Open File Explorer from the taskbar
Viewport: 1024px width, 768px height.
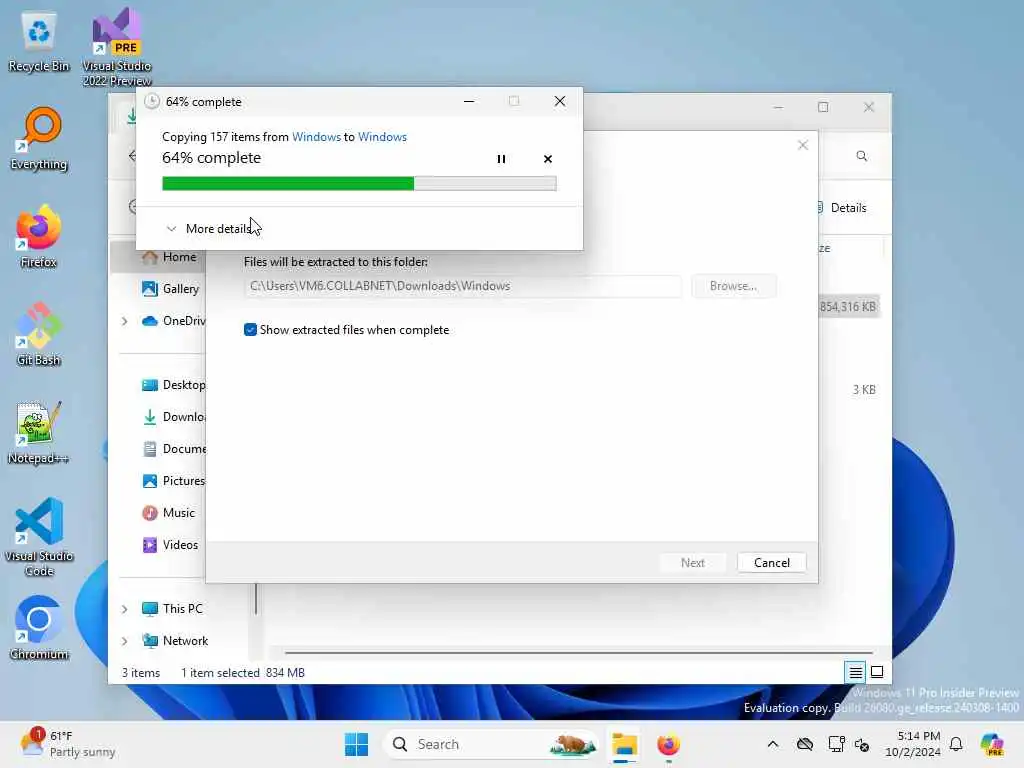(624, 744)
